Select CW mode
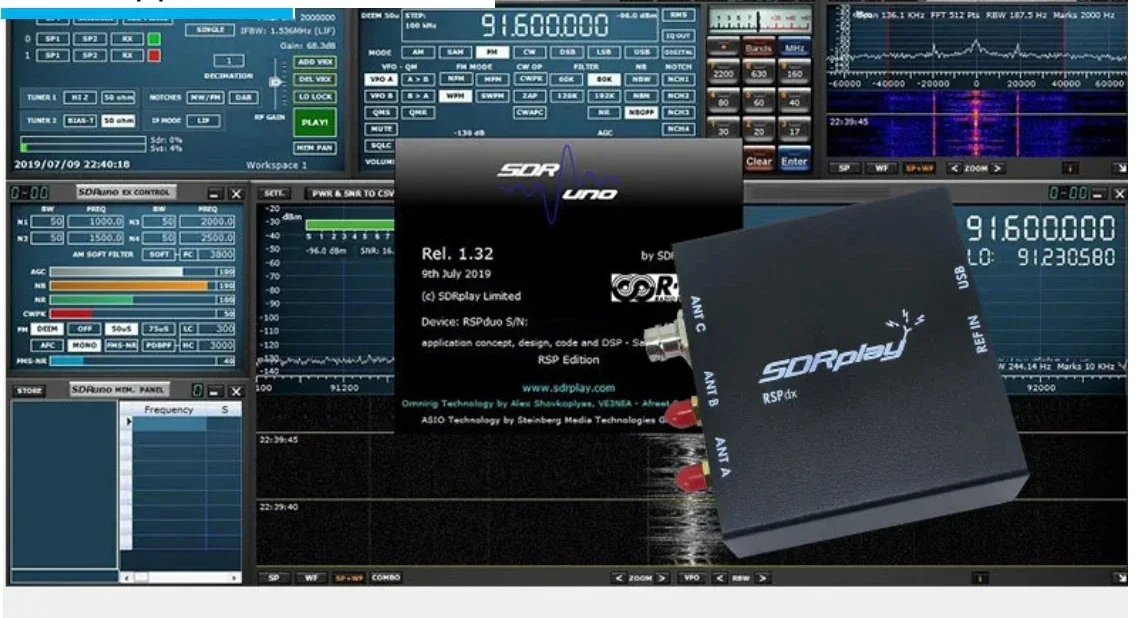The height and width of the screenshot is (618, 1136). (x=530, y=52)
